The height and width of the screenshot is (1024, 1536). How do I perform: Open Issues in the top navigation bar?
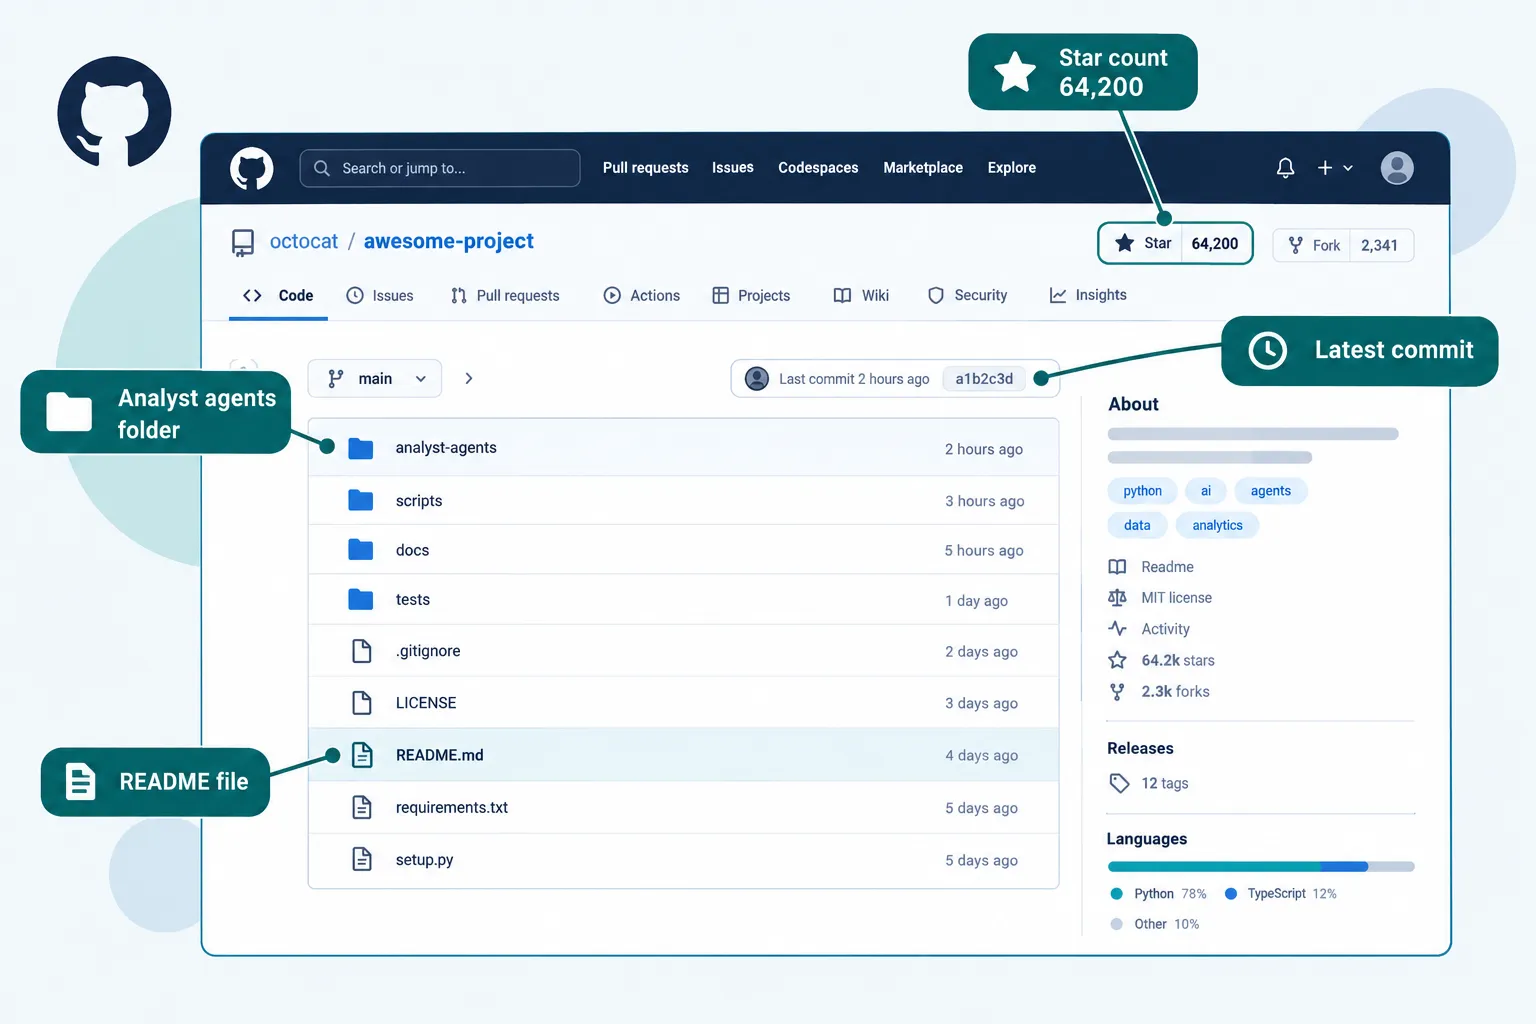(x=733, y=168)
